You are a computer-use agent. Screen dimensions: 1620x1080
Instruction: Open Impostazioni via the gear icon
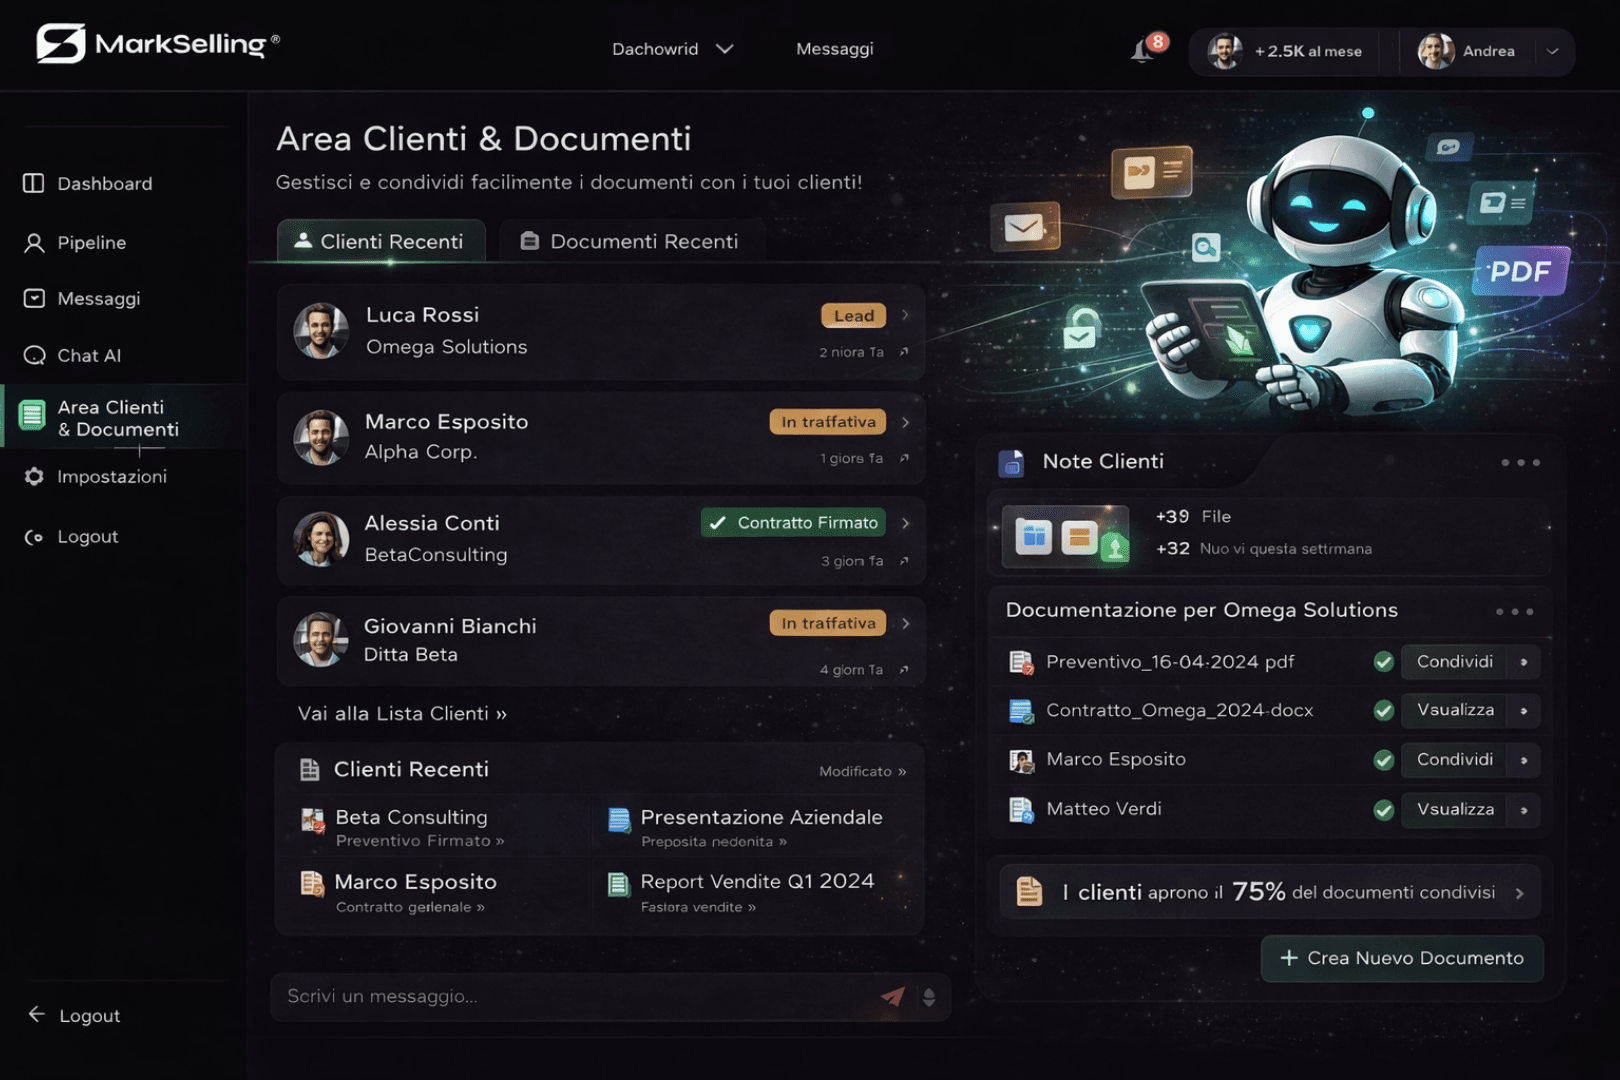click(33, 476)
